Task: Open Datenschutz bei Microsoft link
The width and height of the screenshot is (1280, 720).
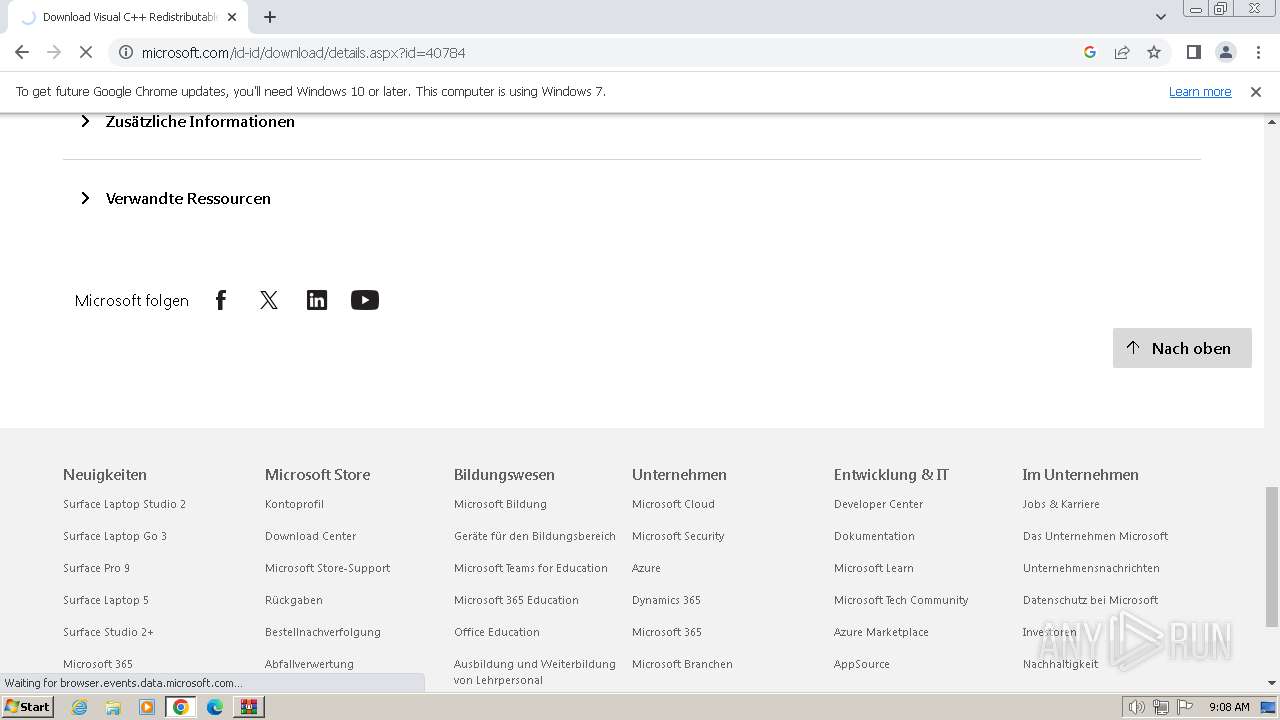Action: (x=1090, y=600)
